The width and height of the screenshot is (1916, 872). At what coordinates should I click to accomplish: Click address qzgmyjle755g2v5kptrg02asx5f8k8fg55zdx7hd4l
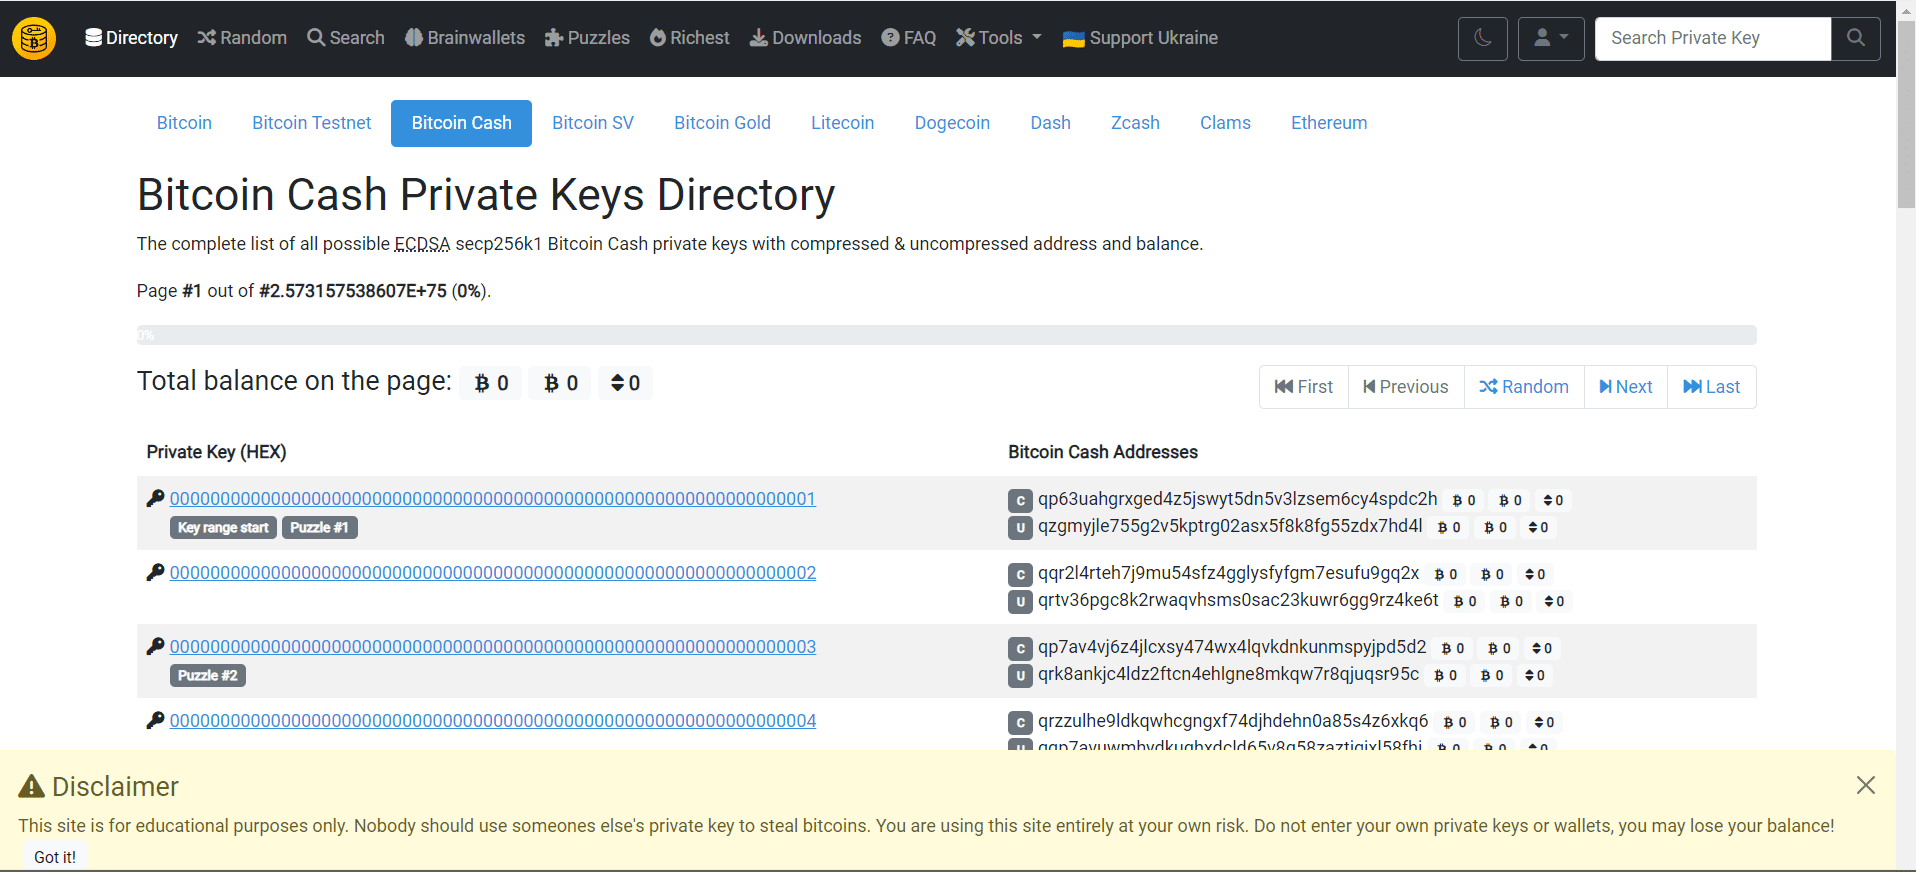click(1230, 526)
